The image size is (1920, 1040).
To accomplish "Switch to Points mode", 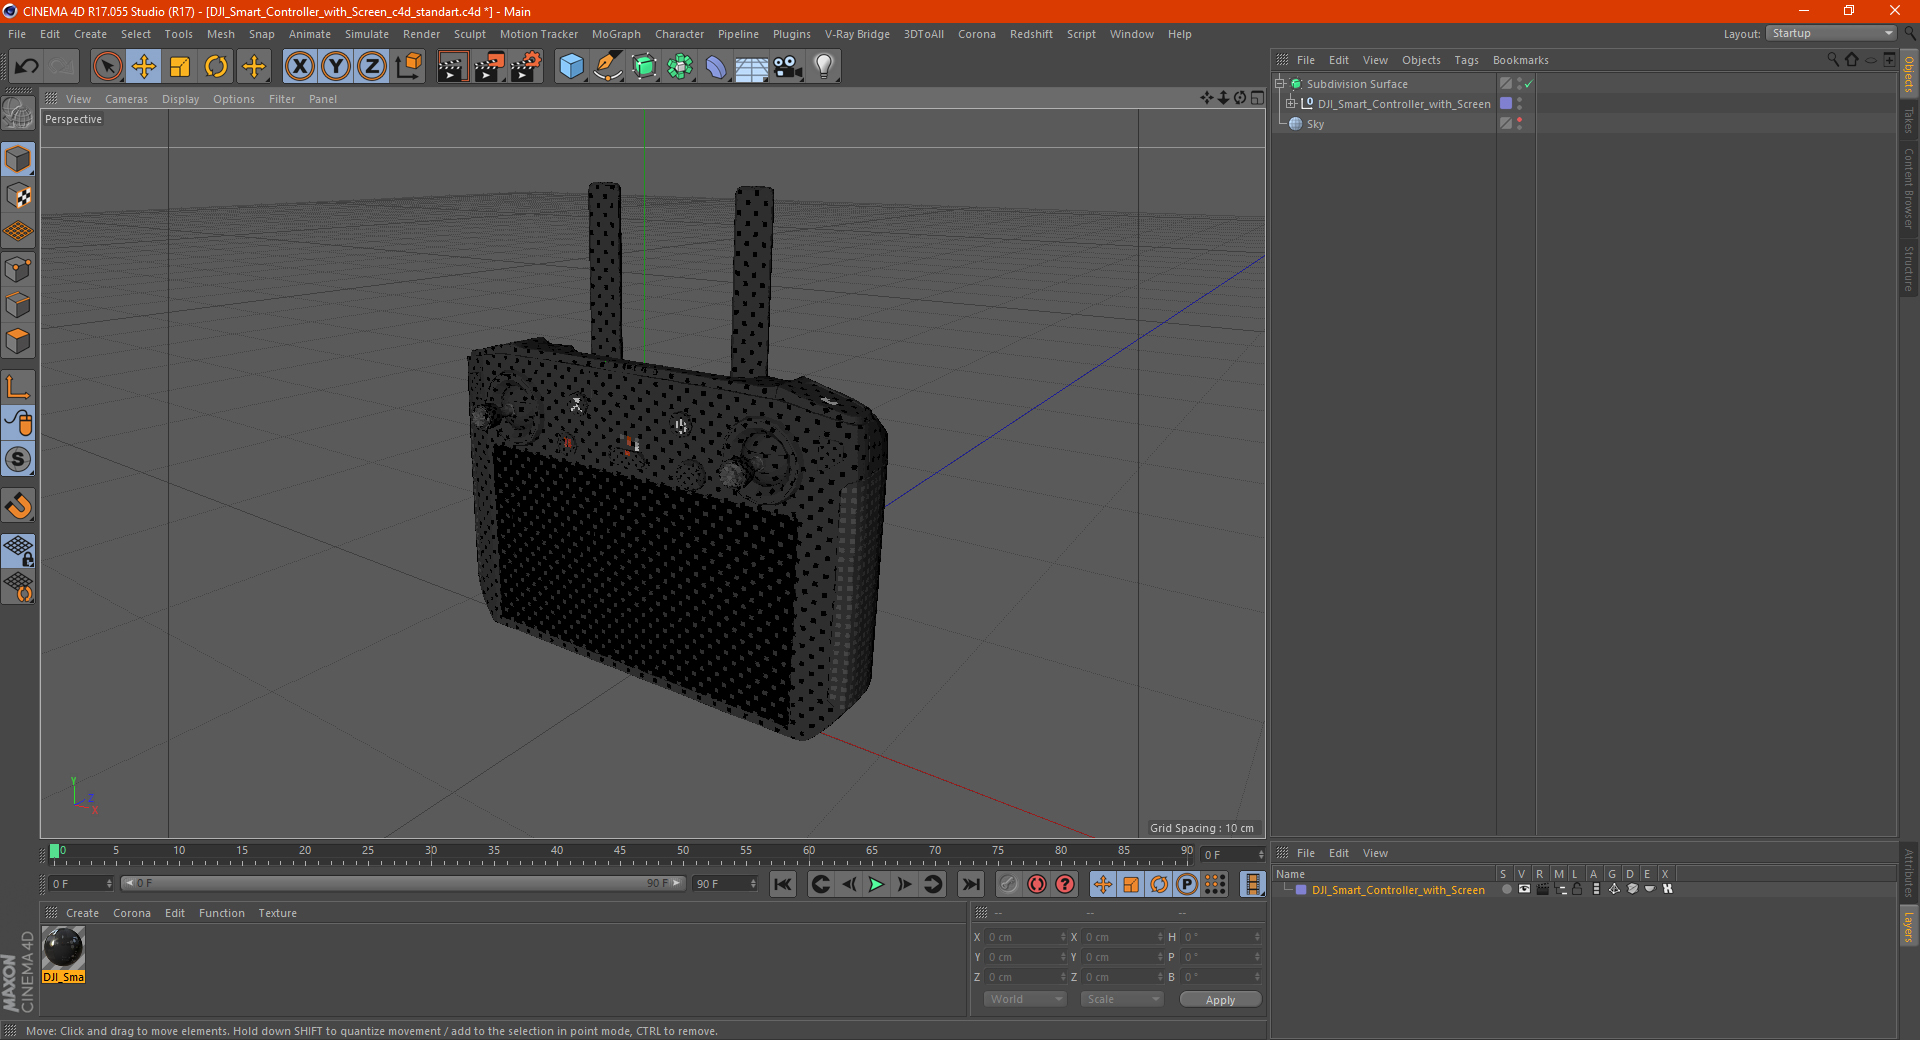I will pos(18,269).
